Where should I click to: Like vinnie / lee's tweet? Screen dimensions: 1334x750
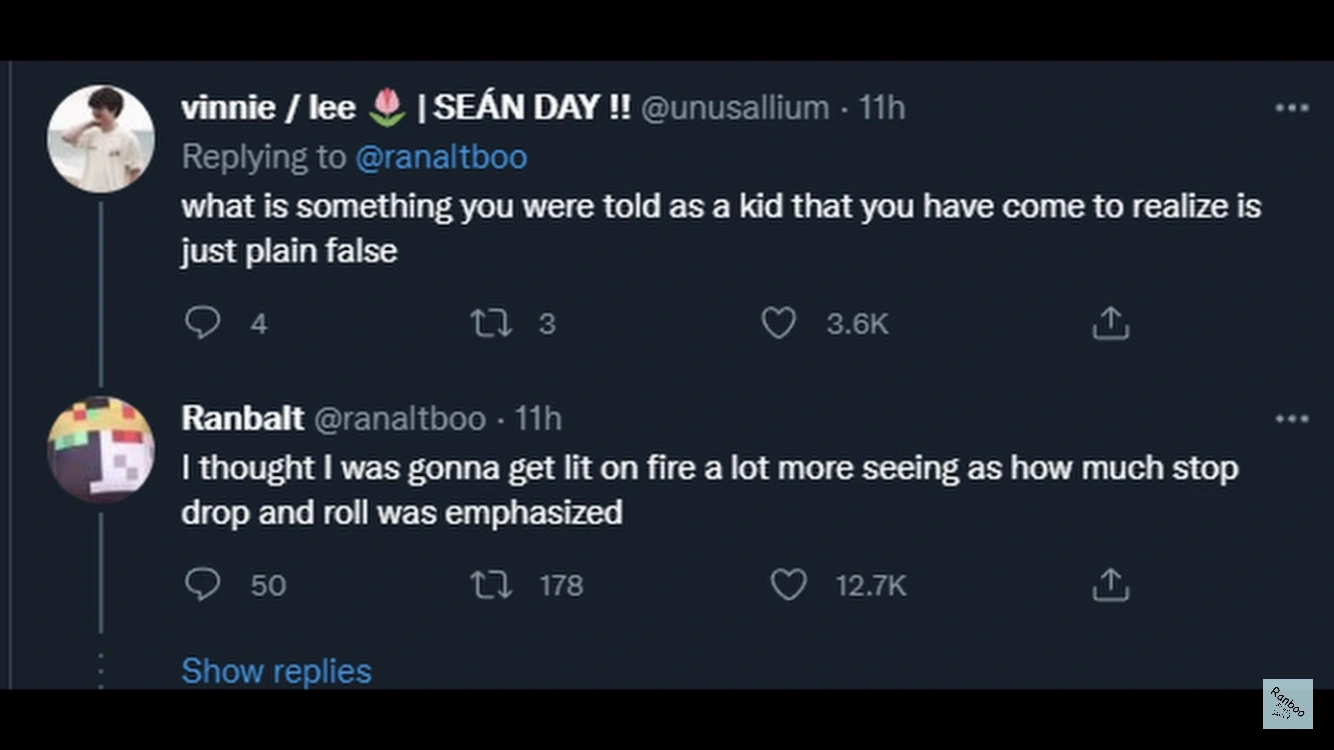tap(779, 323)
